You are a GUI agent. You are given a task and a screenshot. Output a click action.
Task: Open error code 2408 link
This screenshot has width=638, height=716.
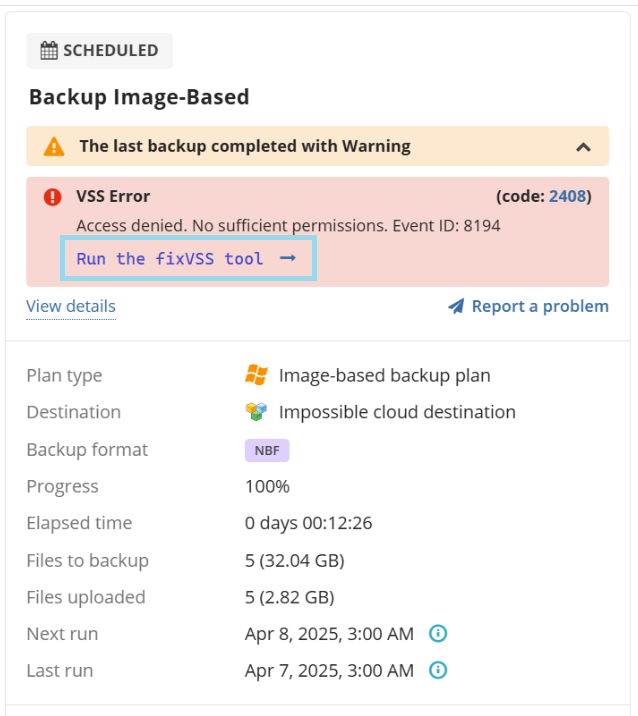tap(567, 196)
